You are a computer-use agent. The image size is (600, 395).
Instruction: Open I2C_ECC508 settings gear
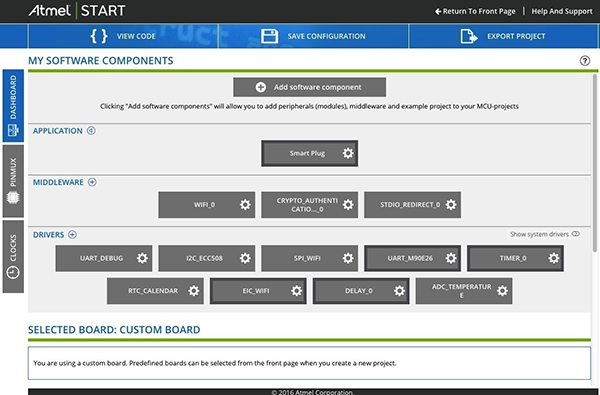(245, 258)
